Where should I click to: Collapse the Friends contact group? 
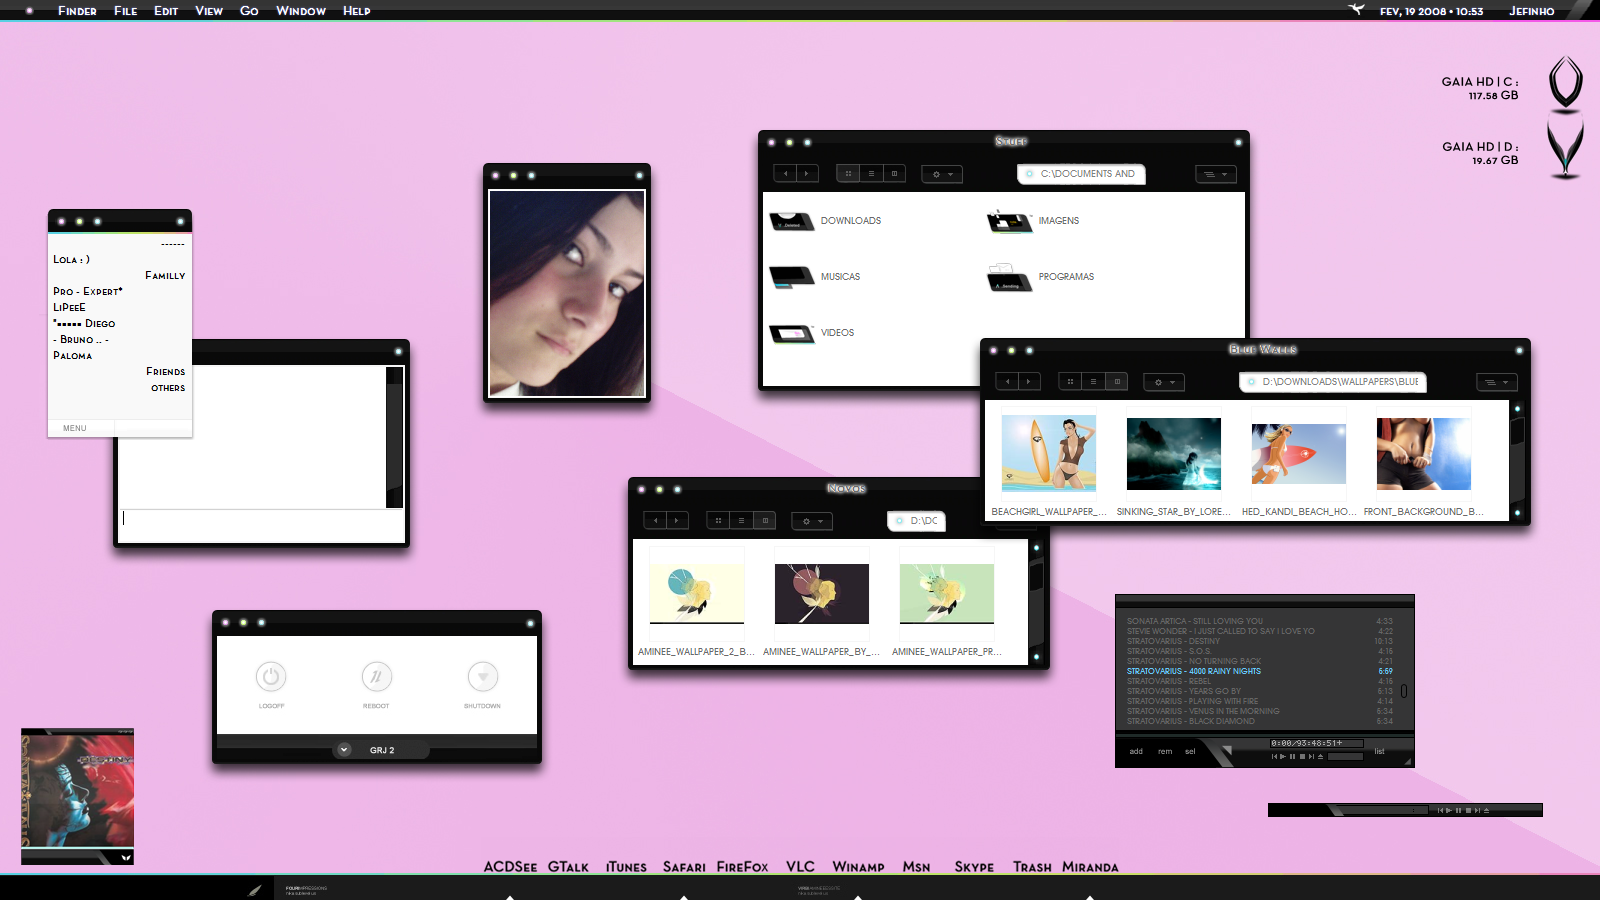(165, 372)
